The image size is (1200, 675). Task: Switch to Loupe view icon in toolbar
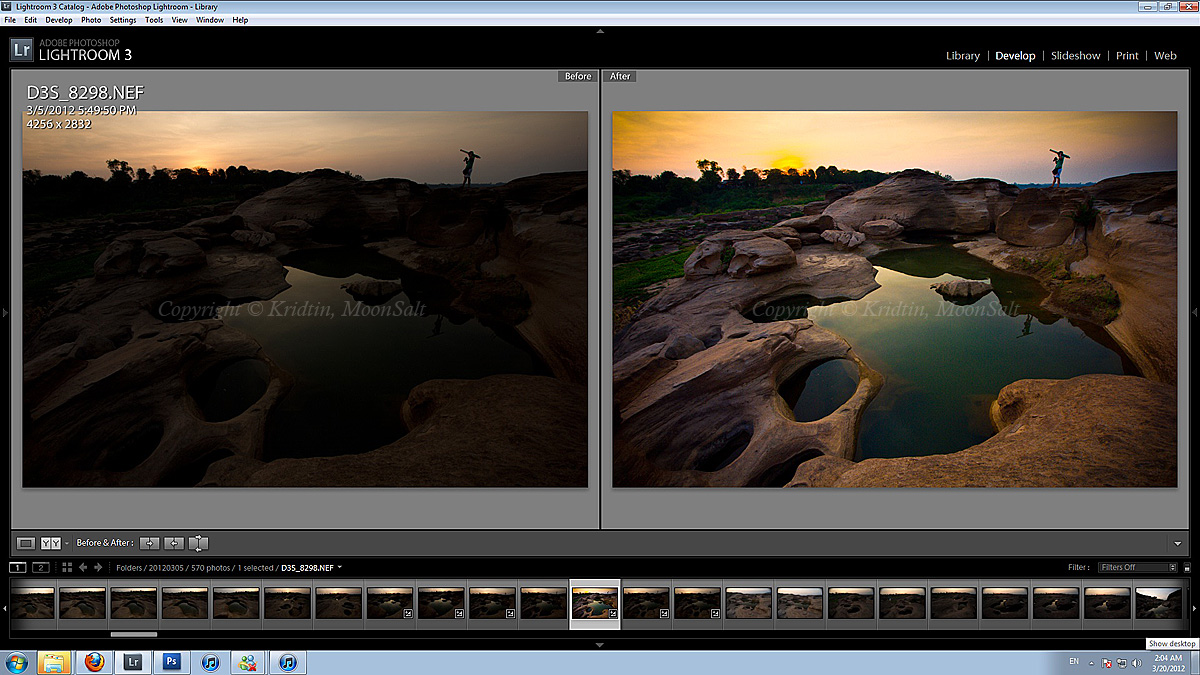click(x=26, y=543)
